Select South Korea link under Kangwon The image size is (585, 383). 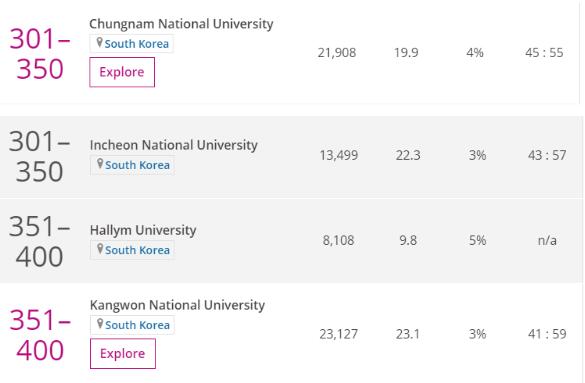point(137,325)
